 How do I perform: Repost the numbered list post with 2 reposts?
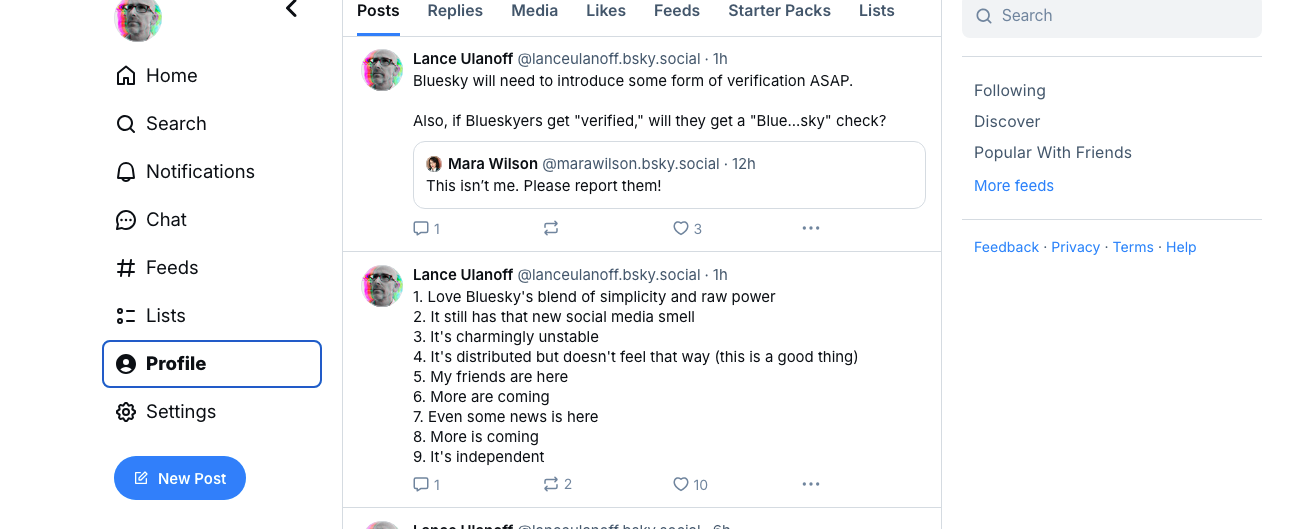coord(551,484)
